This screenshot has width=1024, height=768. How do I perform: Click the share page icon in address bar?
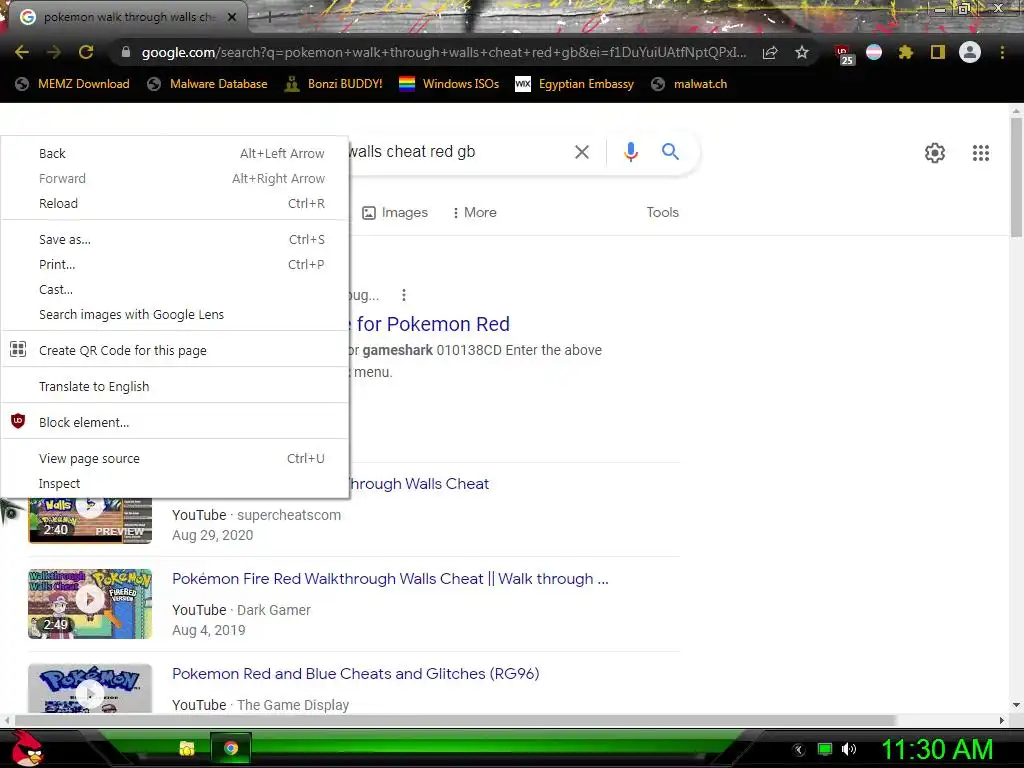(x=770, y=52)
